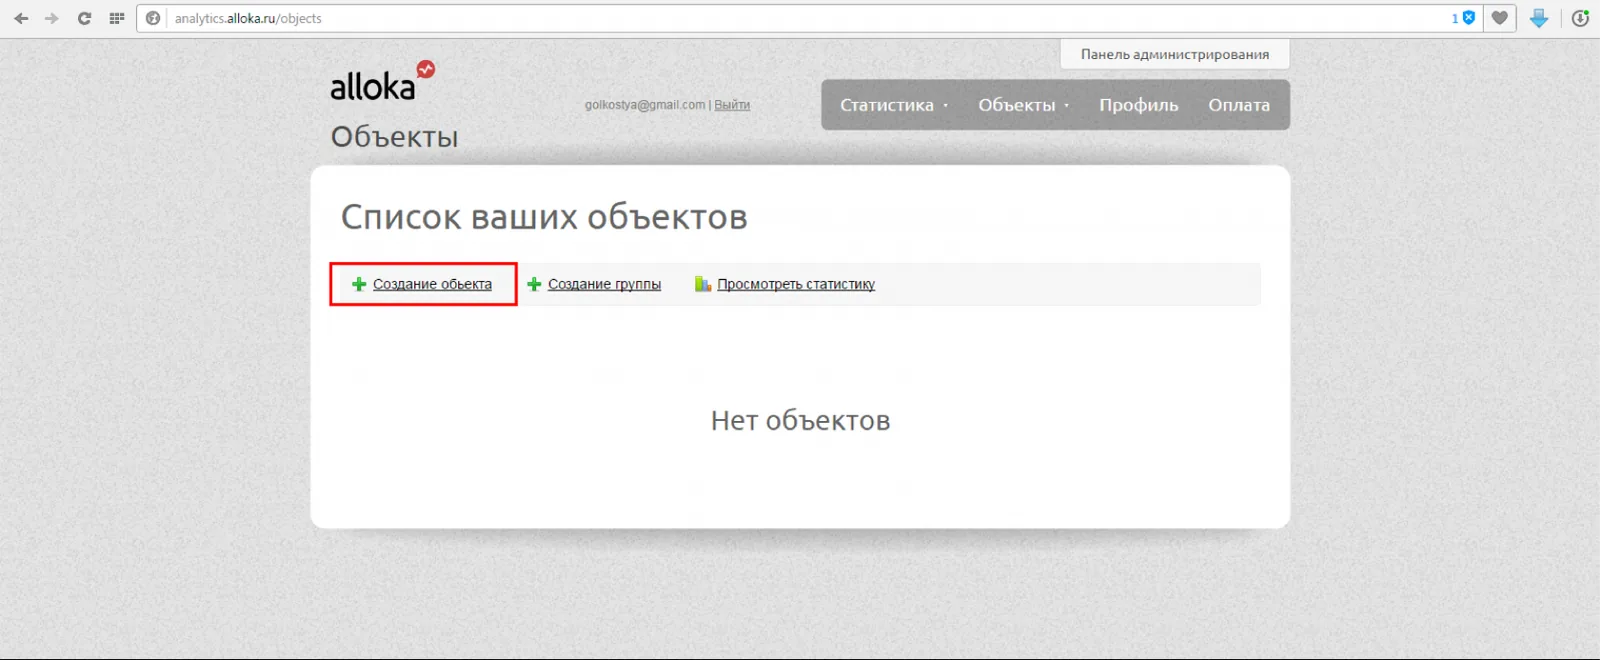Open downloads with the blue arrow icon
This screenshot has width=1600, height=660.
(1539, 18)
